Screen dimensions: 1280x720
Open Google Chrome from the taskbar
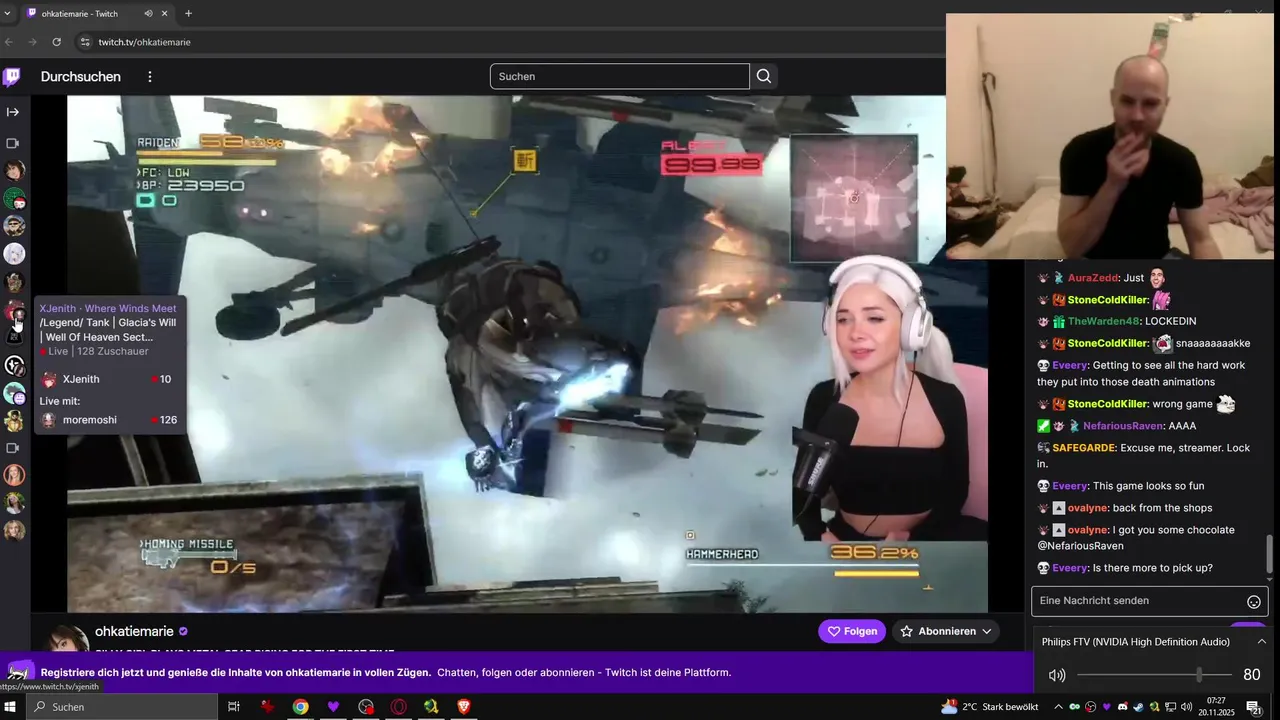300,707
